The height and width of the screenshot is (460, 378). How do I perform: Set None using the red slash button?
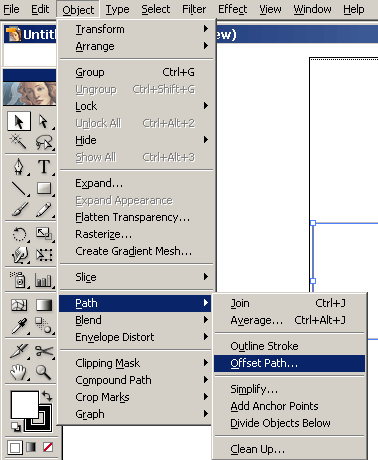(48, 447)
